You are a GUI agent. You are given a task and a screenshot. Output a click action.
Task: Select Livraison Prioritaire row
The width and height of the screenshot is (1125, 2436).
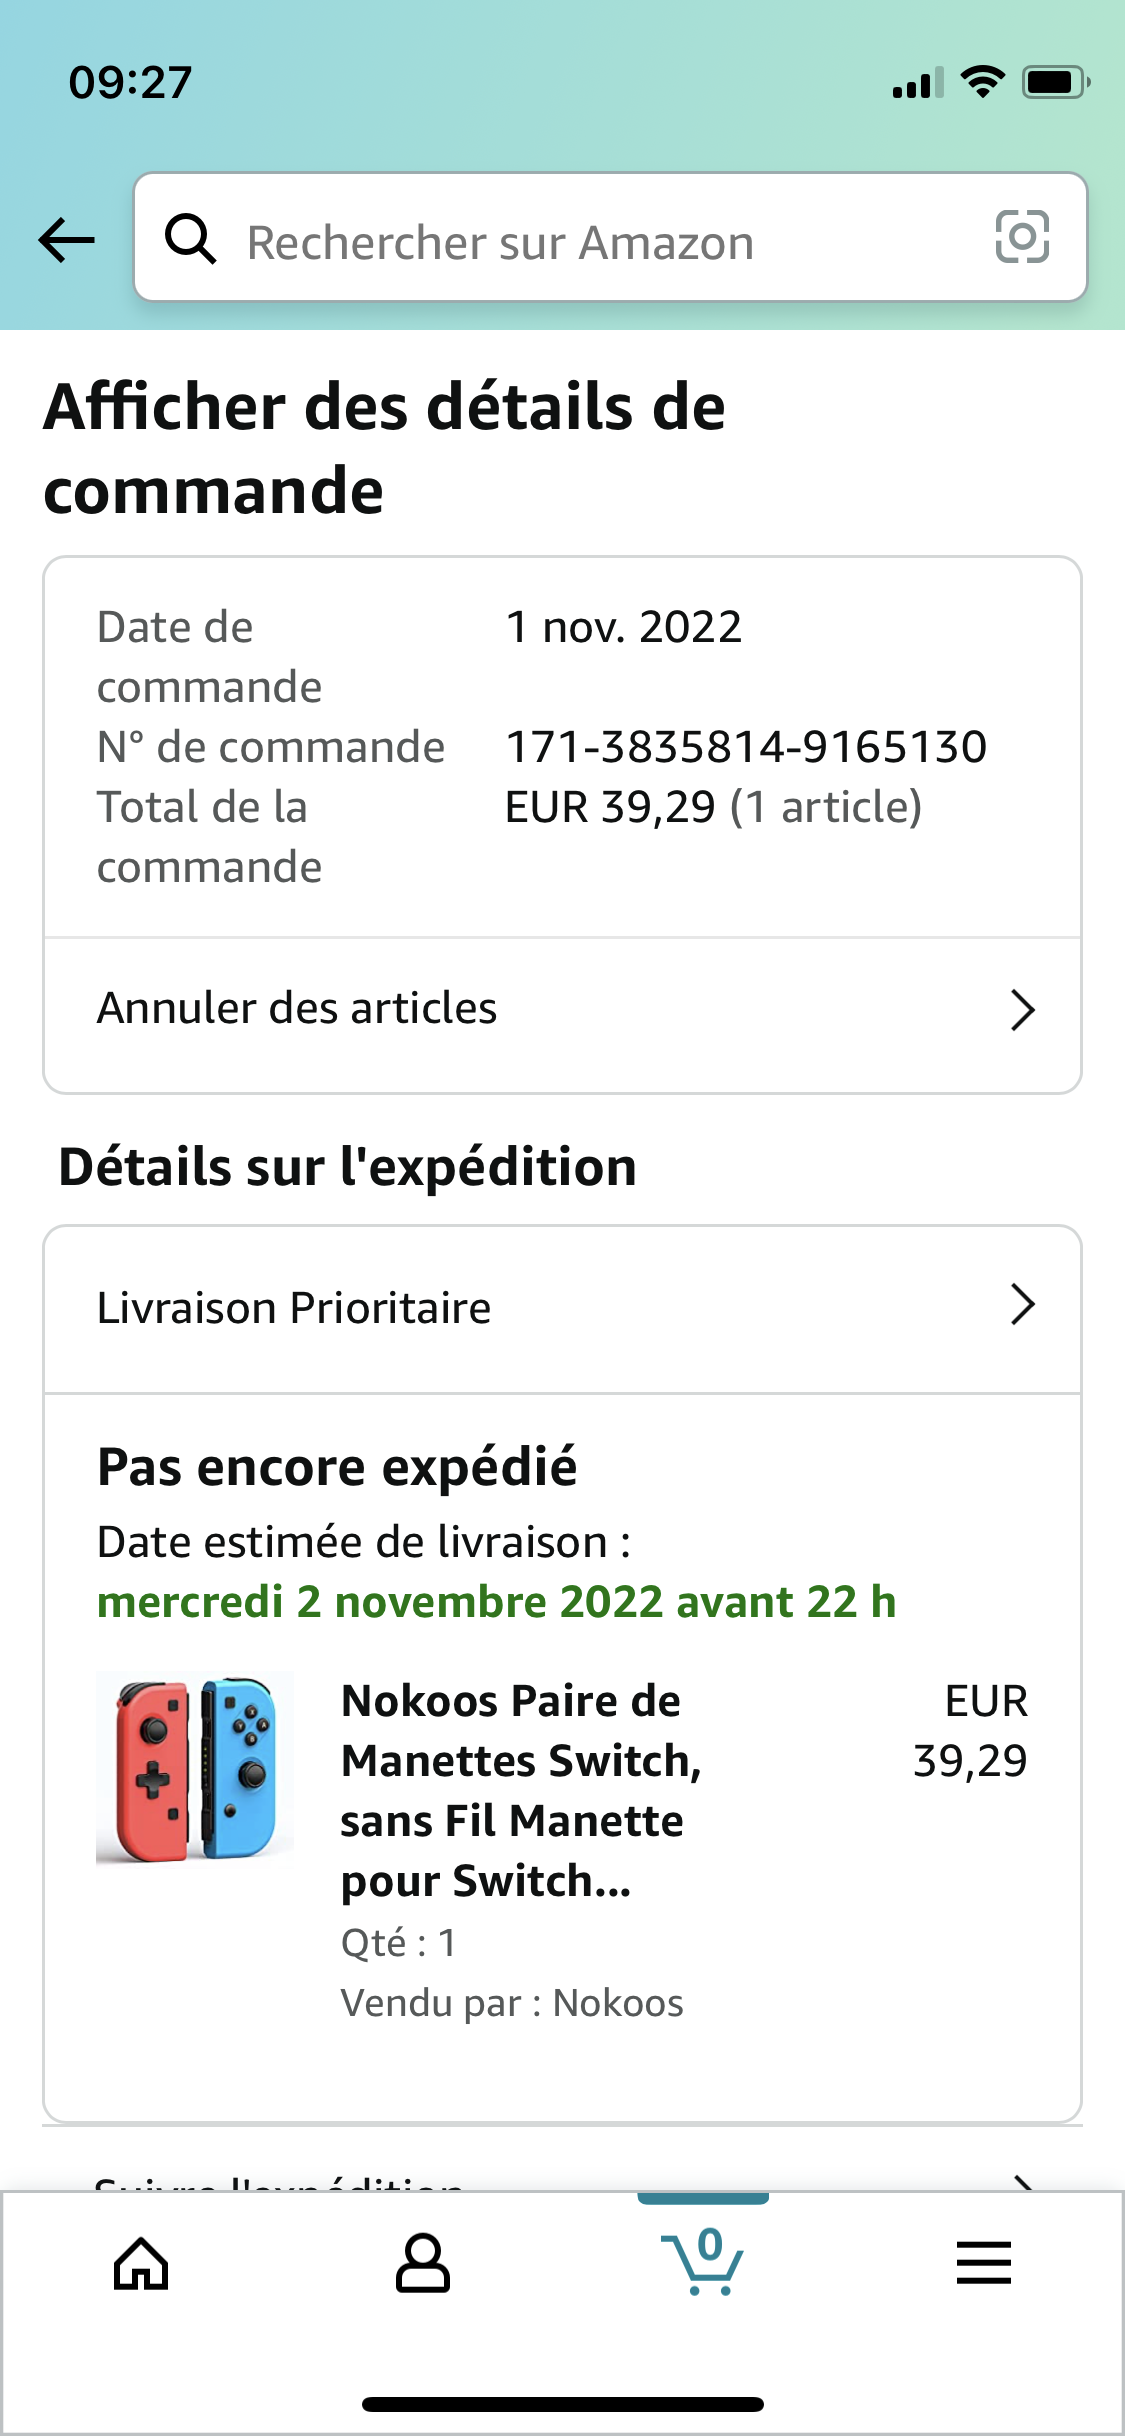point(562,1309)
